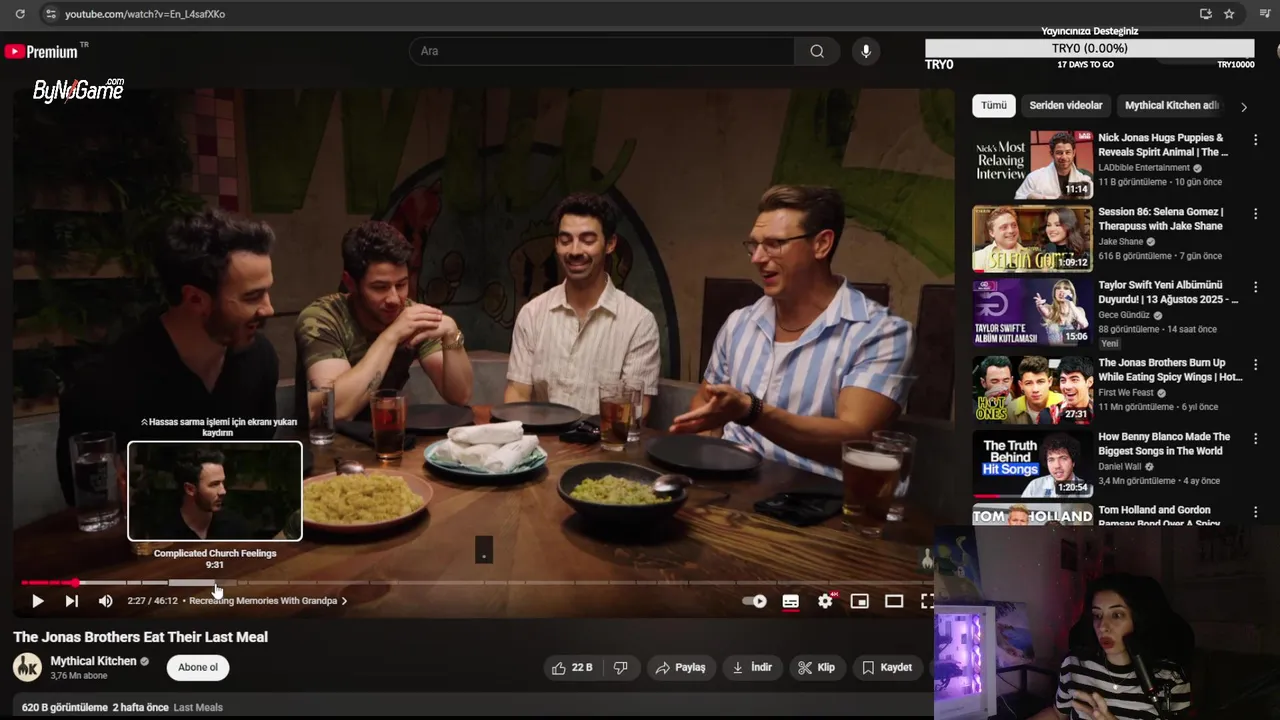Image resolution: width=1280 pixels, height=720 pixels.
Task: Select the Tümü filter chip
Action: (994, 105)
